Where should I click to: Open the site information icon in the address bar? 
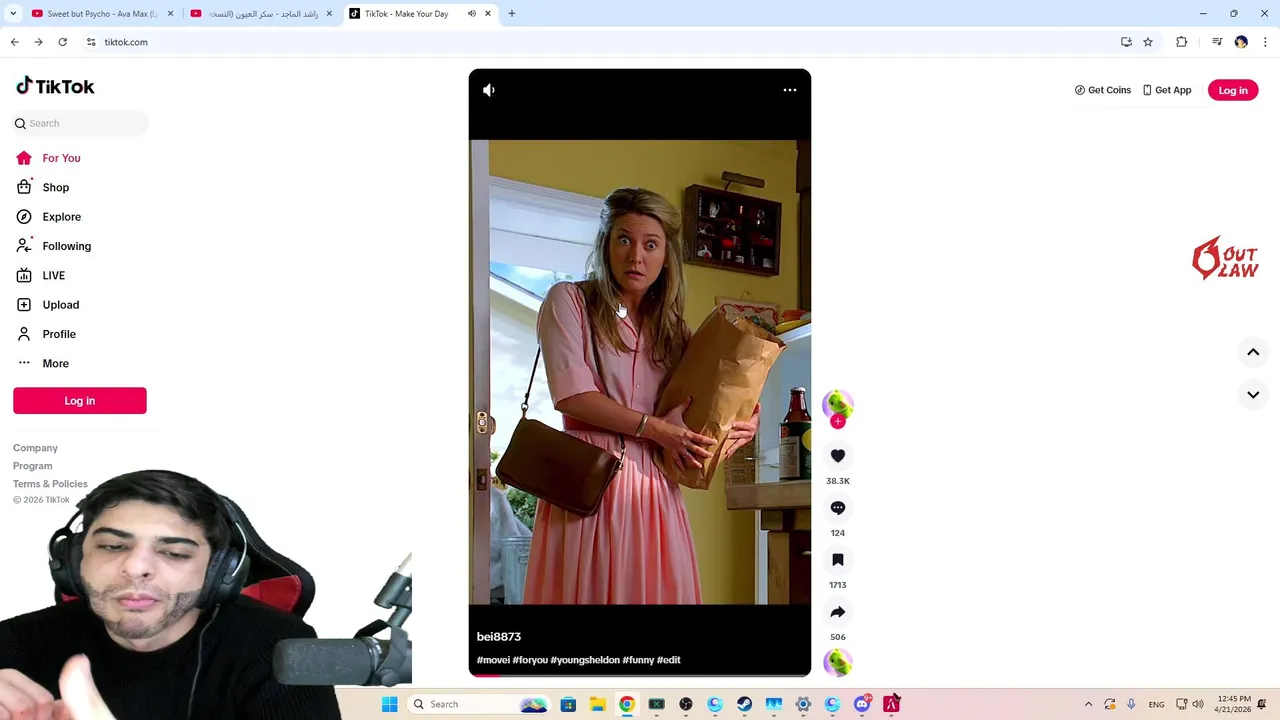(x=91, y=42)
